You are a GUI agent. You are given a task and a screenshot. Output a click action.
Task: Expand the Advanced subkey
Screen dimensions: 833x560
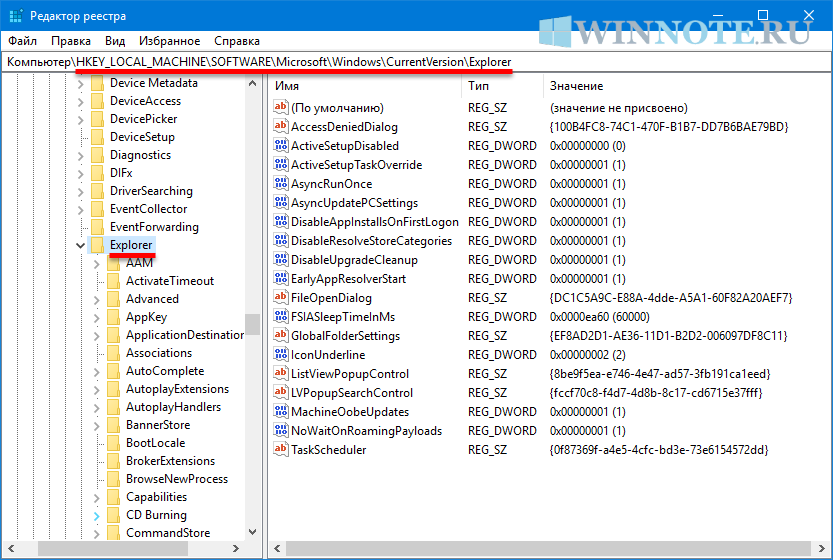point(96,300)
